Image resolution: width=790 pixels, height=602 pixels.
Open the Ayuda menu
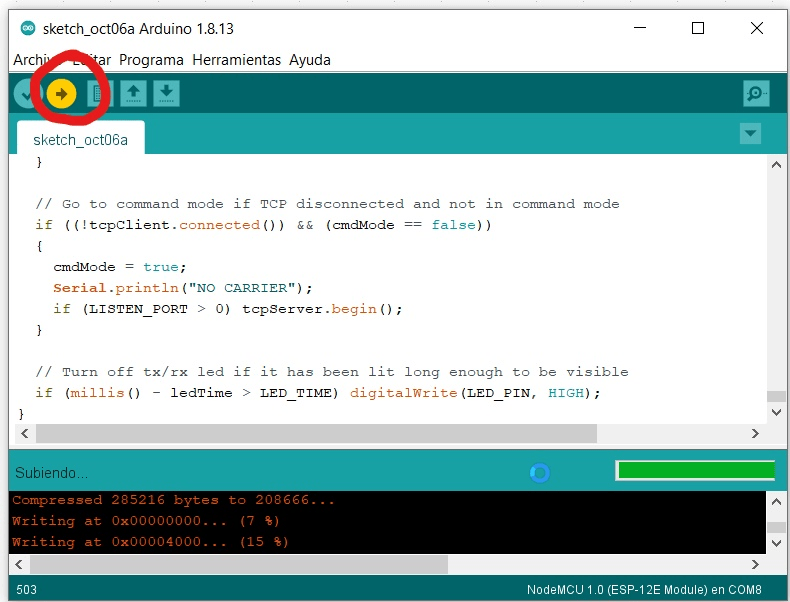(309, 60)
